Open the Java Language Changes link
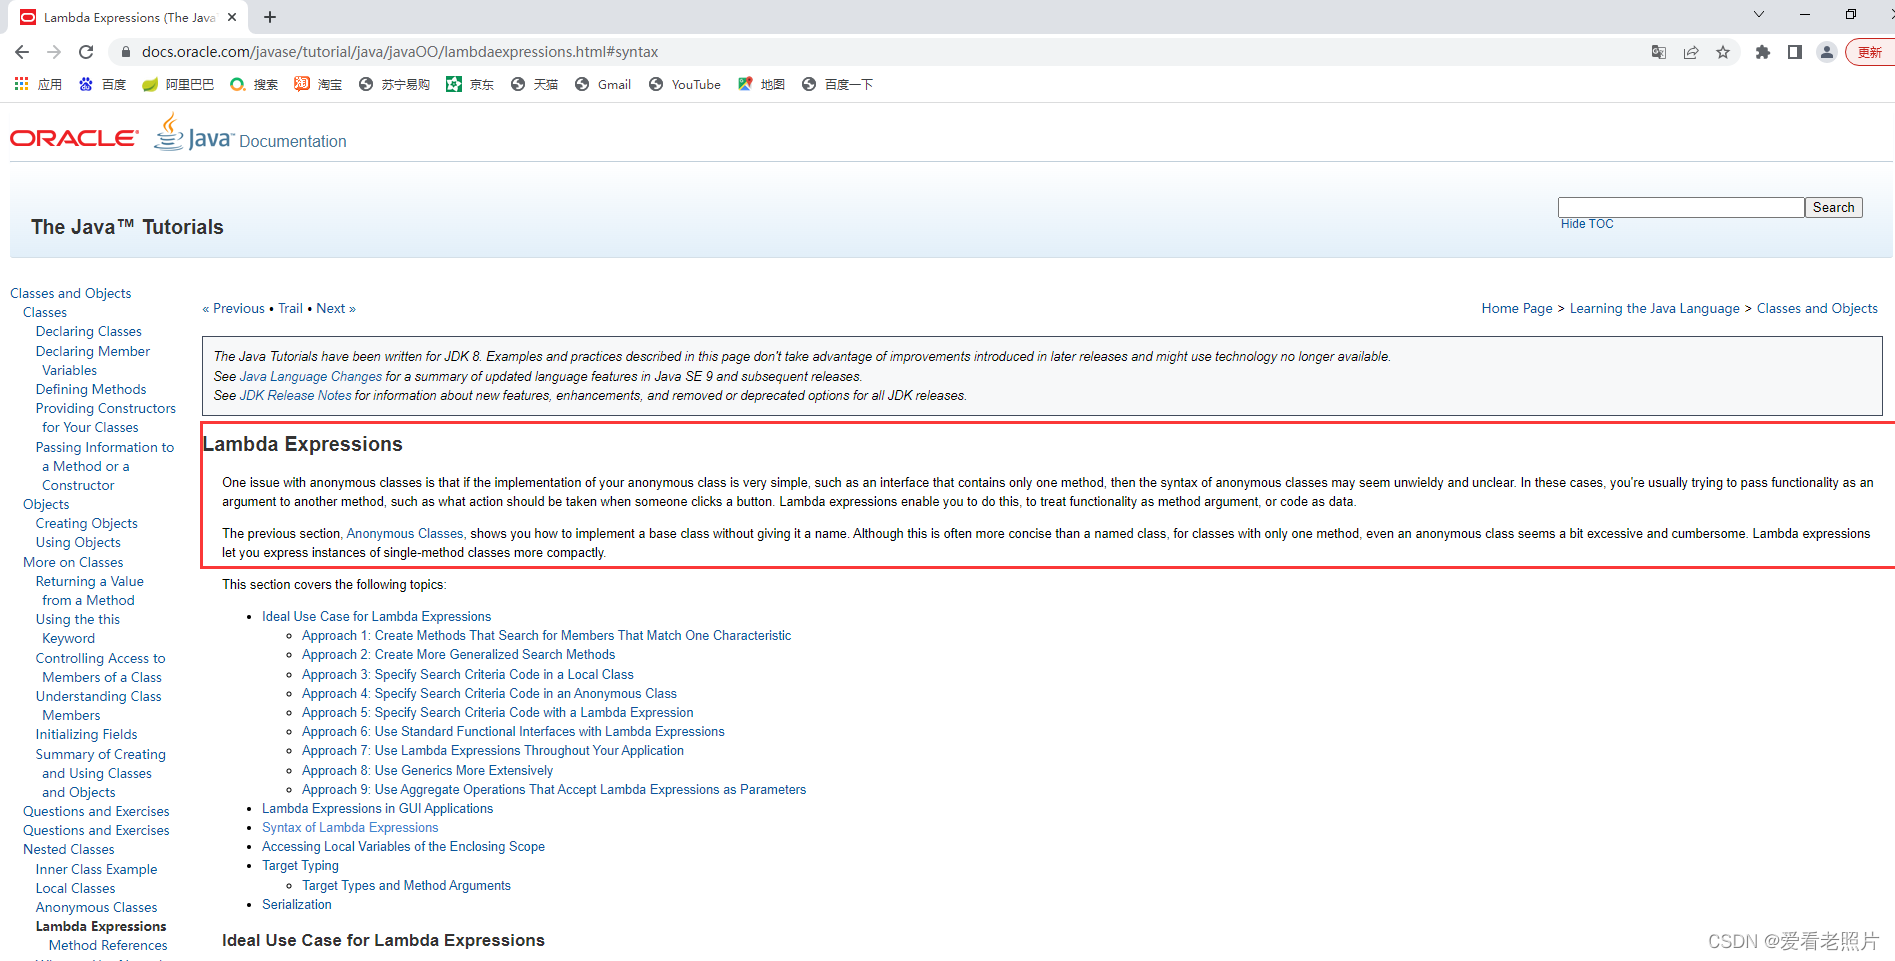This screenshot has height=961, width=1895. [311, 377]
